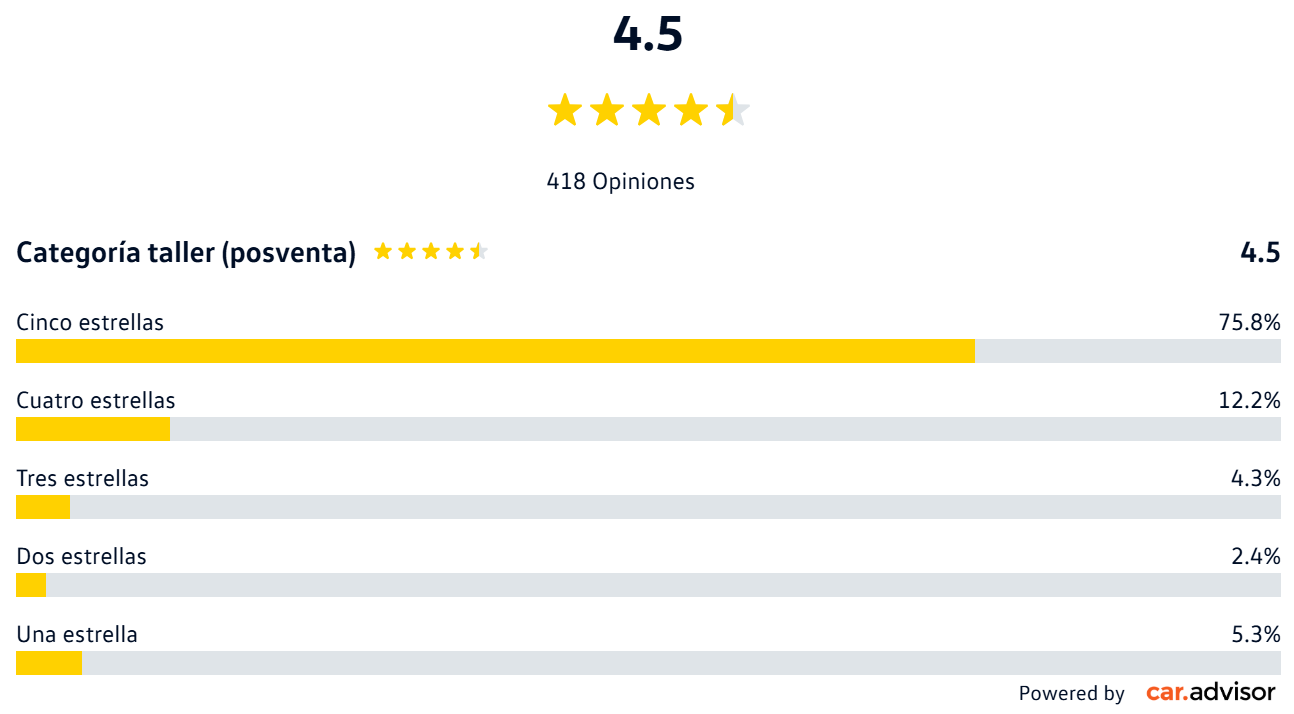
Task: Click the third large rating star
Action: 649,110
